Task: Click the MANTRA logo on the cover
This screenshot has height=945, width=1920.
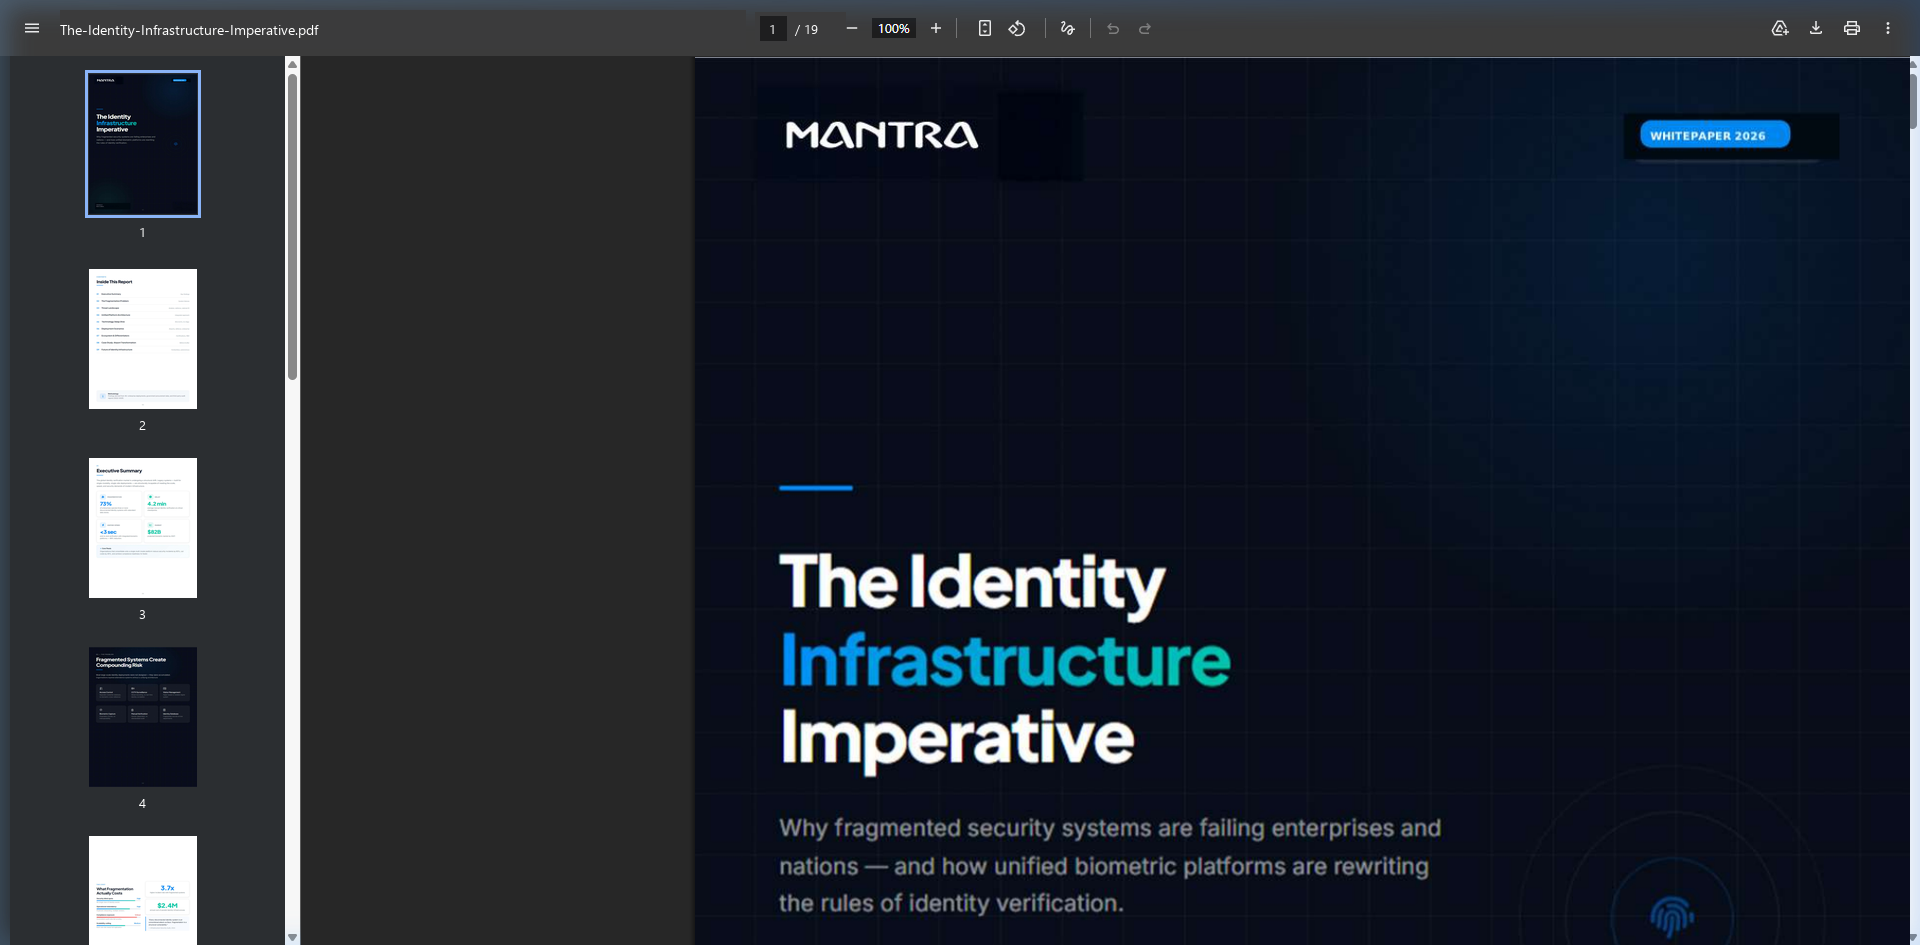Action: click(881, 135)
